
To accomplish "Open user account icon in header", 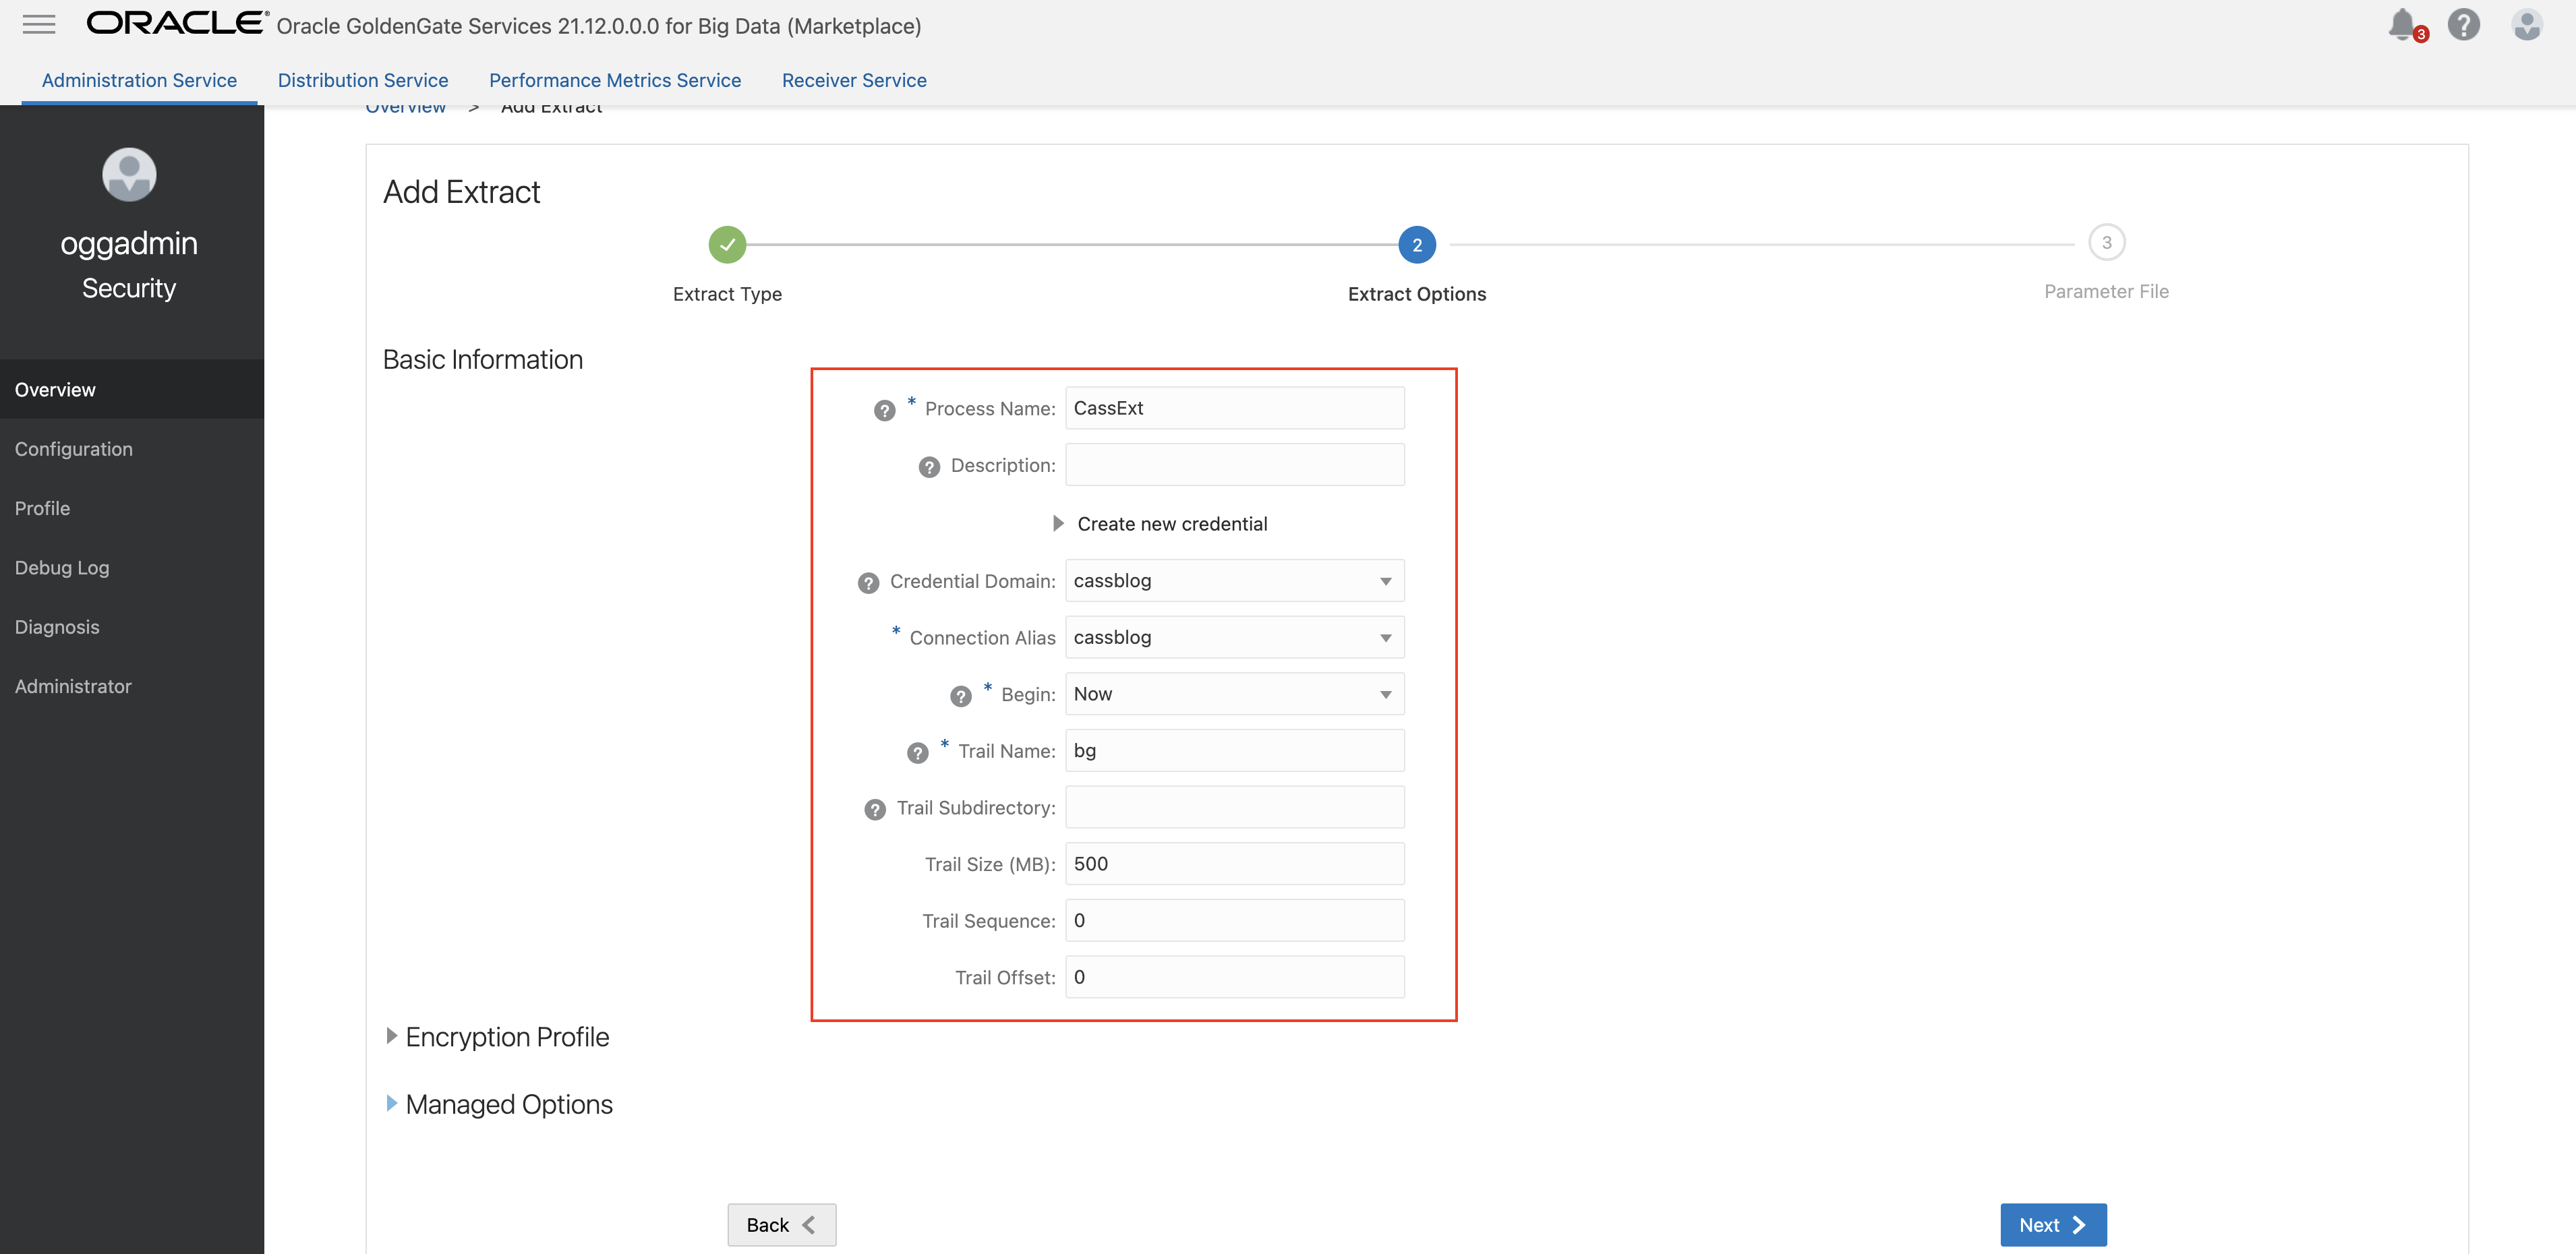I will [2527, 24].
